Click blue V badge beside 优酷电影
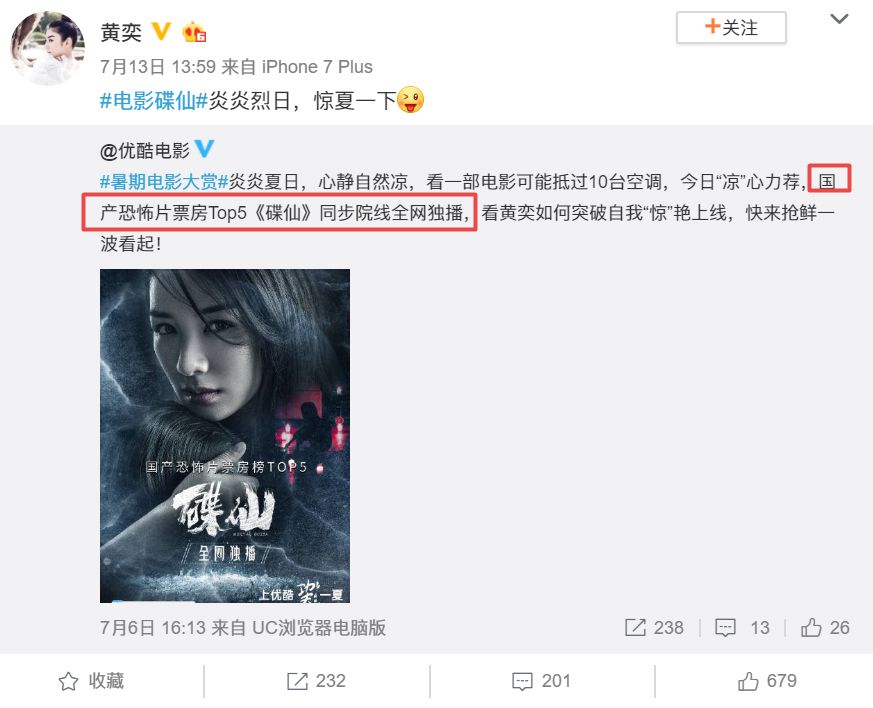Image resolution: width=873 pixels, height=708 pixels. pos(204,148)
